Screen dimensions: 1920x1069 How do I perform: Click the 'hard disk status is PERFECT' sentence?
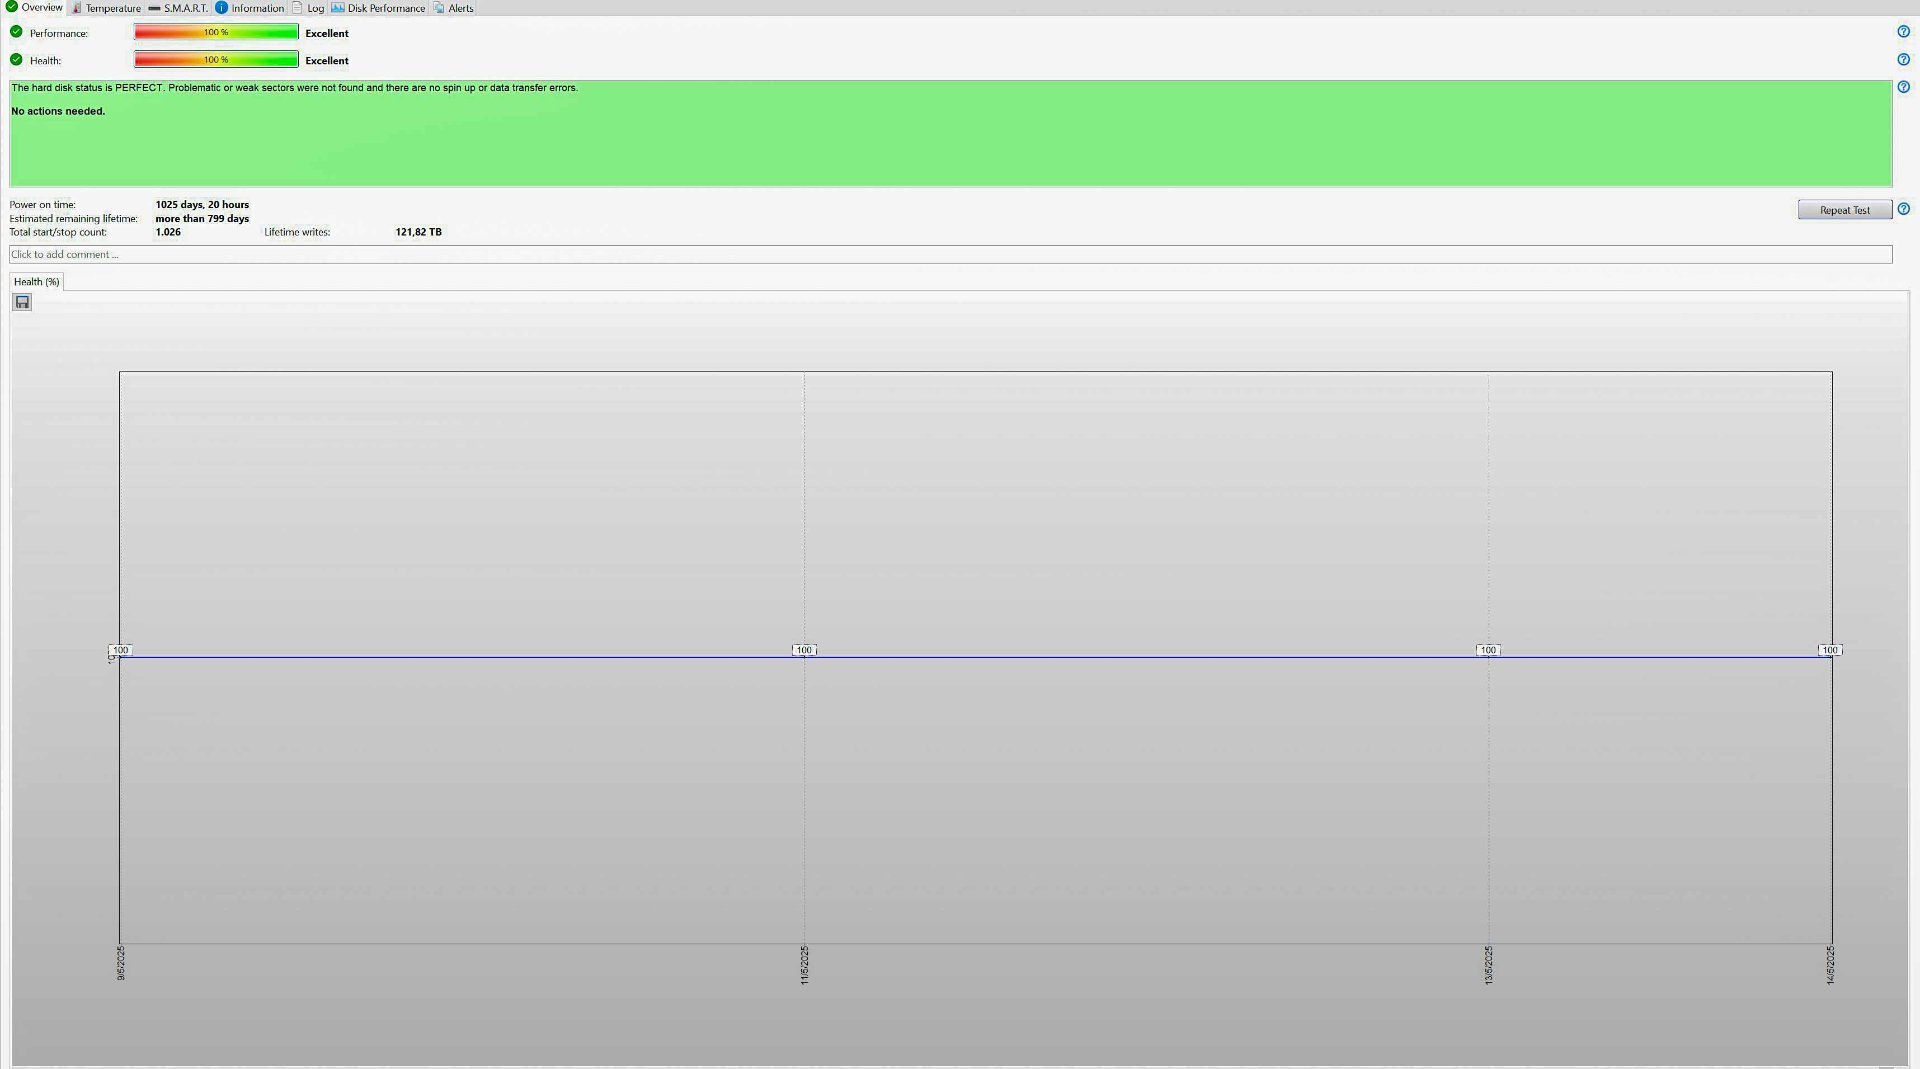[x=294, y=88]
